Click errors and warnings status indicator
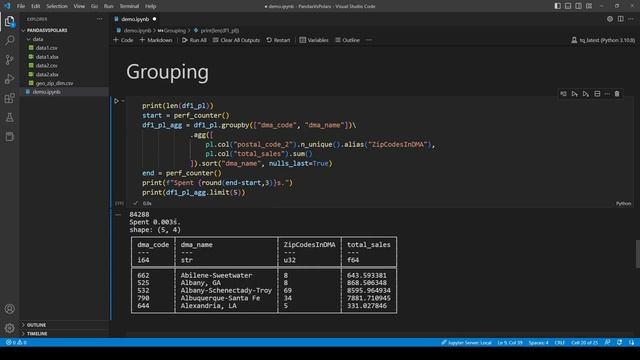This screenshot has height=360, width=640. (16, 342)
